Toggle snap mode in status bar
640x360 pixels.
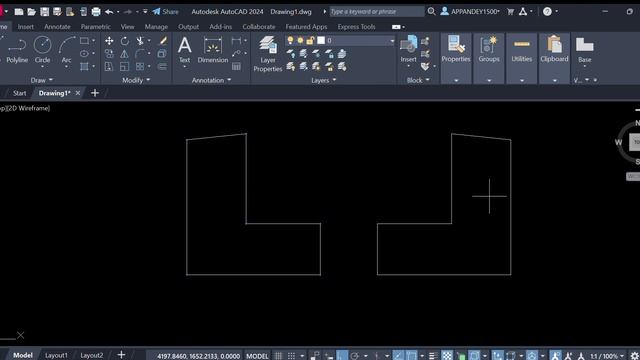(x=291, y=356)
